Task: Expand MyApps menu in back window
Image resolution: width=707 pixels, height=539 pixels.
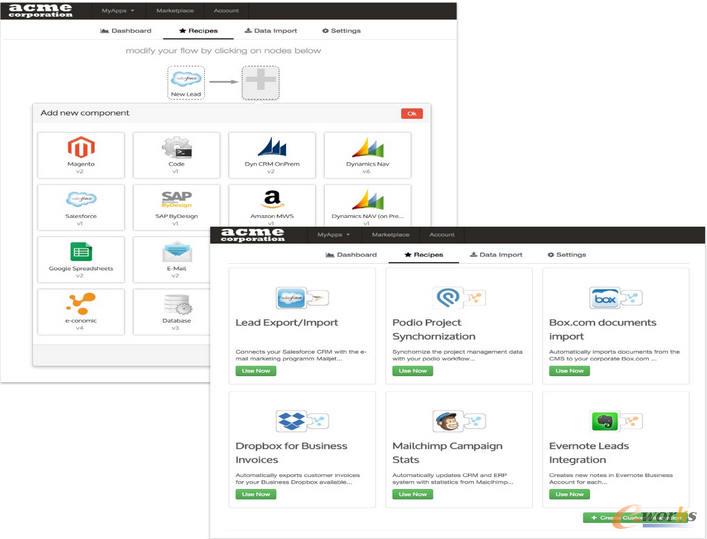Action: 116,10
